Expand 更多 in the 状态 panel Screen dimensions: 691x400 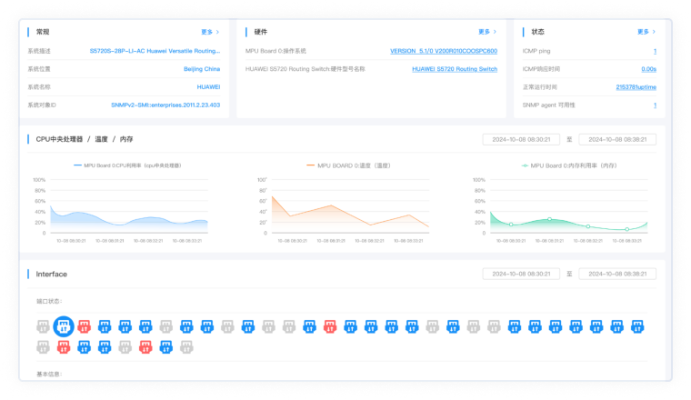coord(644,32)
